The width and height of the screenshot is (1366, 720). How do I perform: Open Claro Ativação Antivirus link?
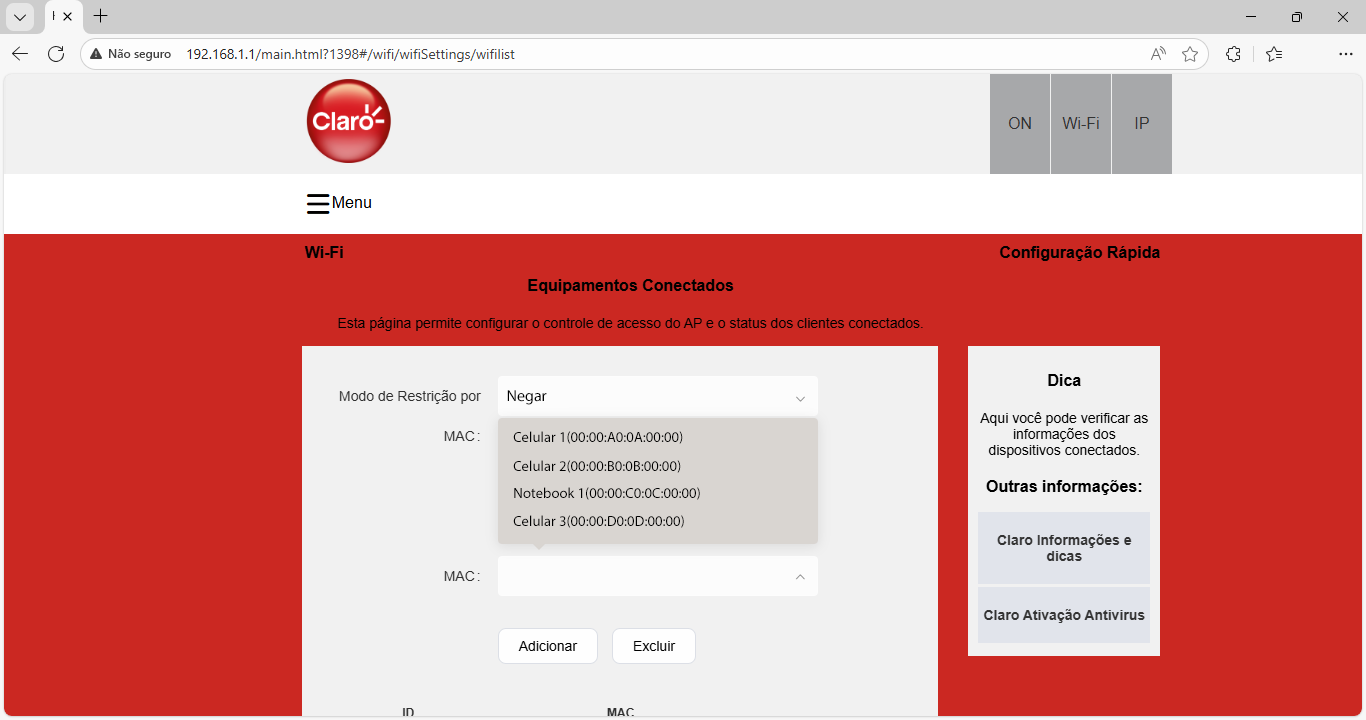(1063, 616)
